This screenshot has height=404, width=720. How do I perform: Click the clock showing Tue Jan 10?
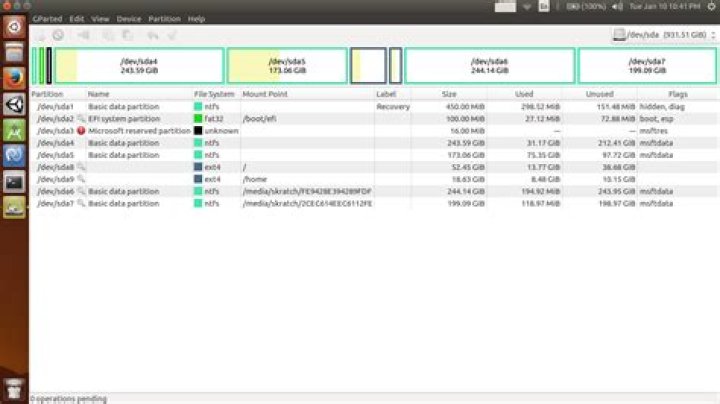[664, 6]
